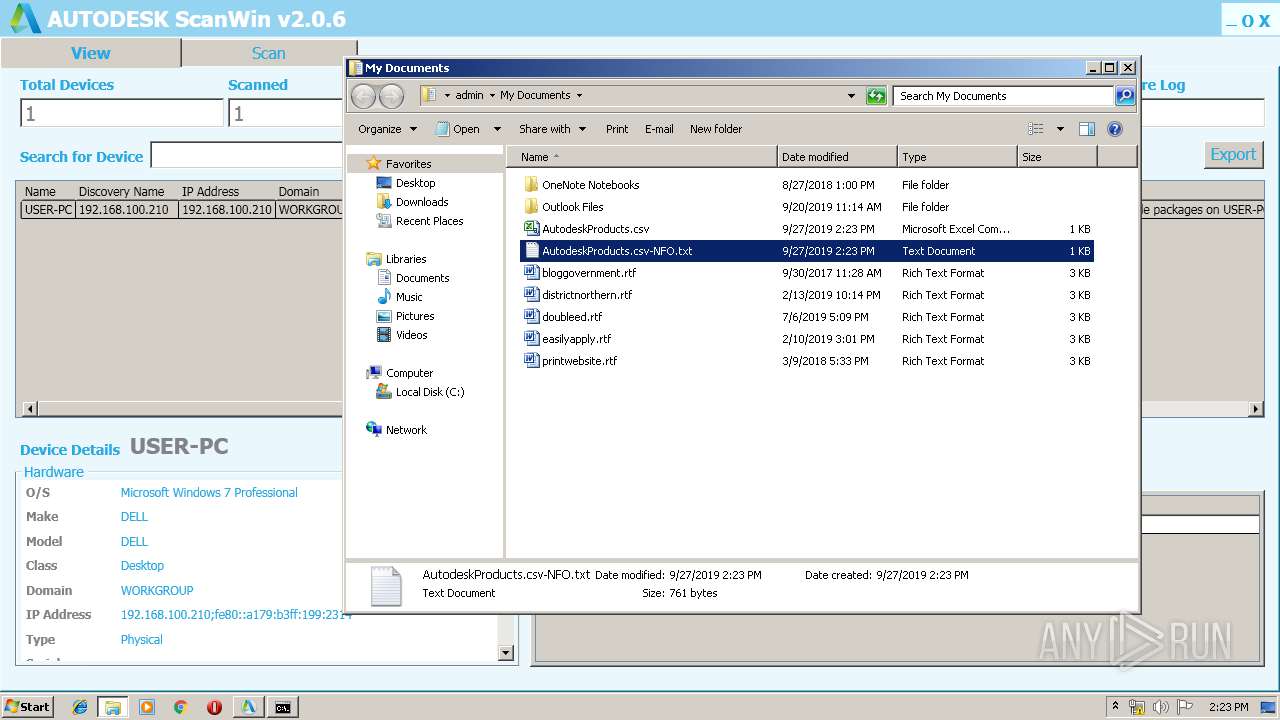Click the forward arrow in My Documents
This screenshot has width=1280, height=720.
[392, 96]
